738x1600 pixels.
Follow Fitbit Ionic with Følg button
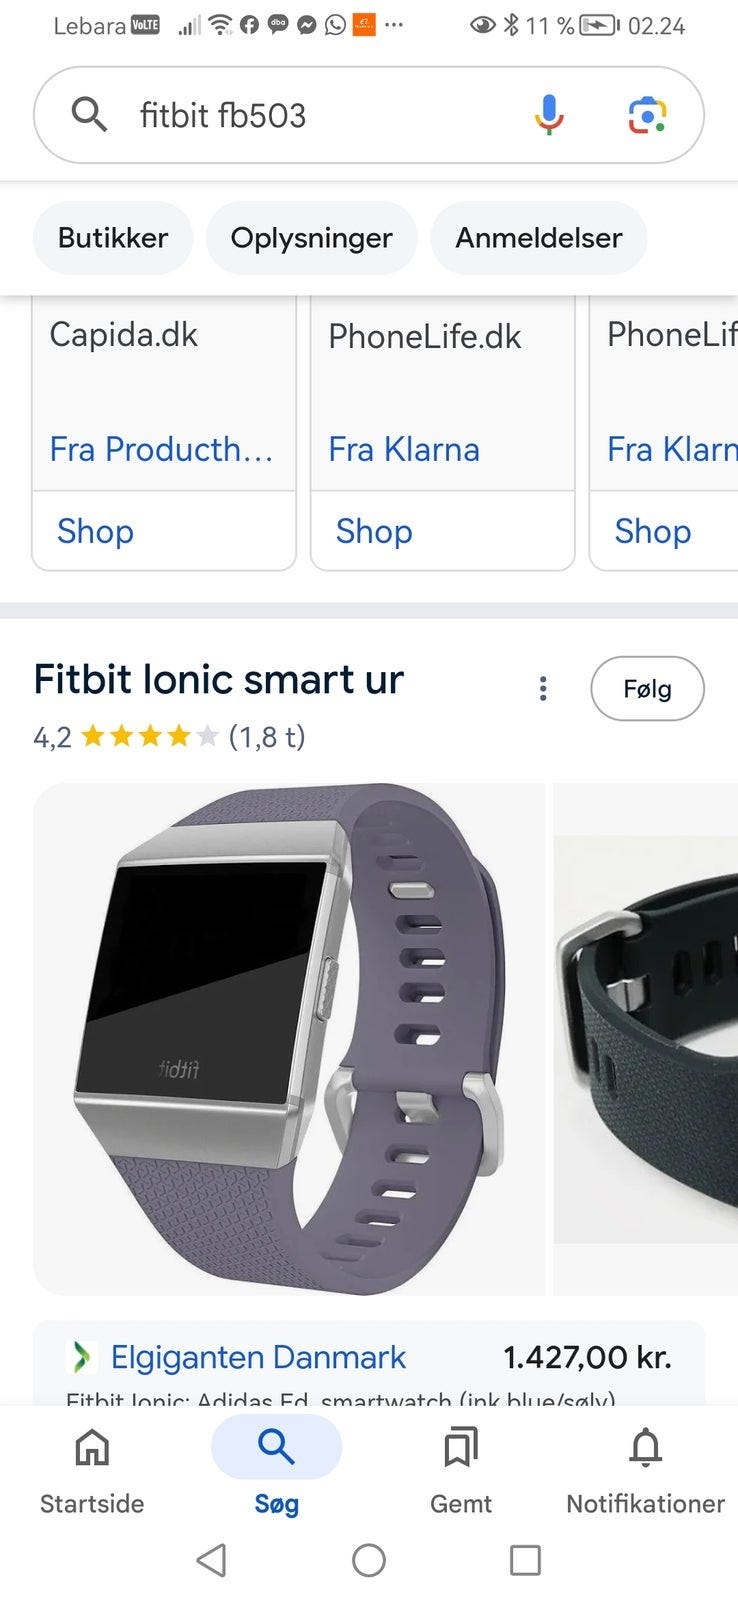coord(647,688)
